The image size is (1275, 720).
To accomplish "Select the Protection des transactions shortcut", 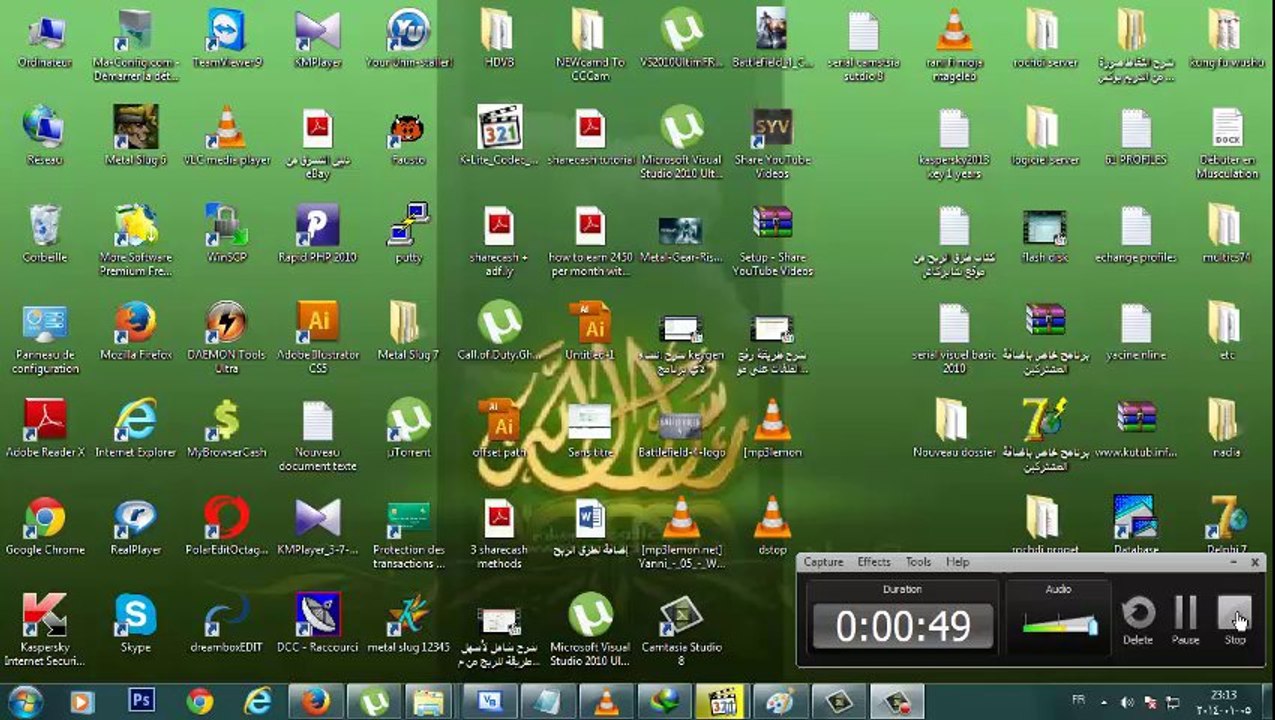I will [x=408, y=533].
